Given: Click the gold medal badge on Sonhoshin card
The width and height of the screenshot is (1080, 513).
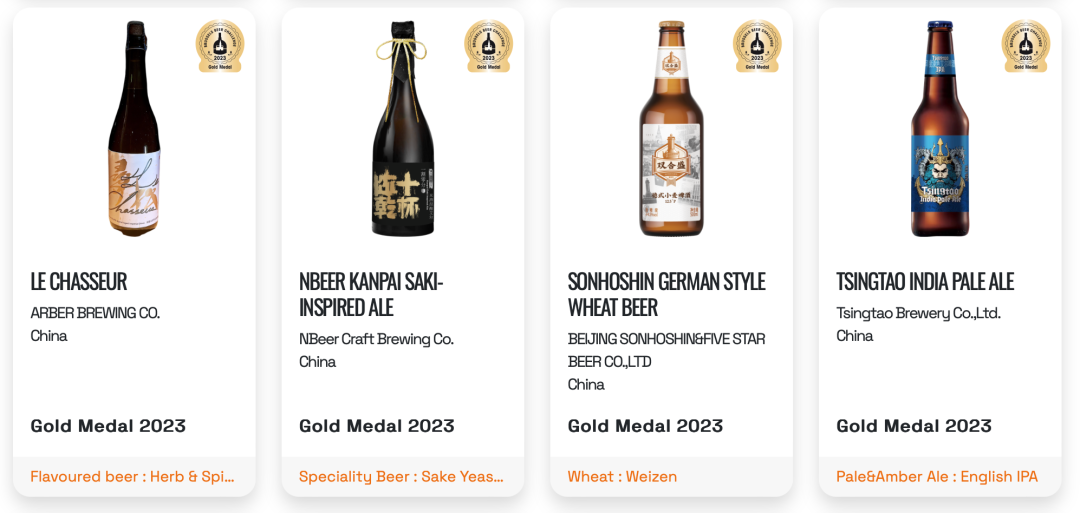Looking at the screenshot, I should point(757,46).
